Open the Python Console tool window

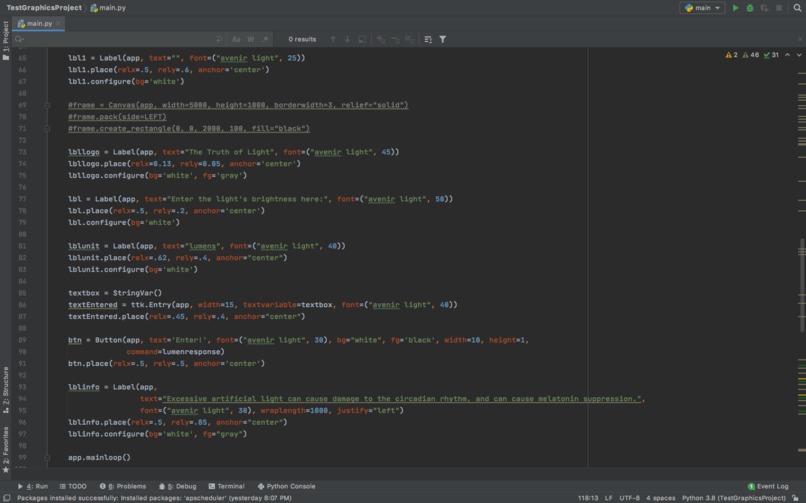(286, 486)
